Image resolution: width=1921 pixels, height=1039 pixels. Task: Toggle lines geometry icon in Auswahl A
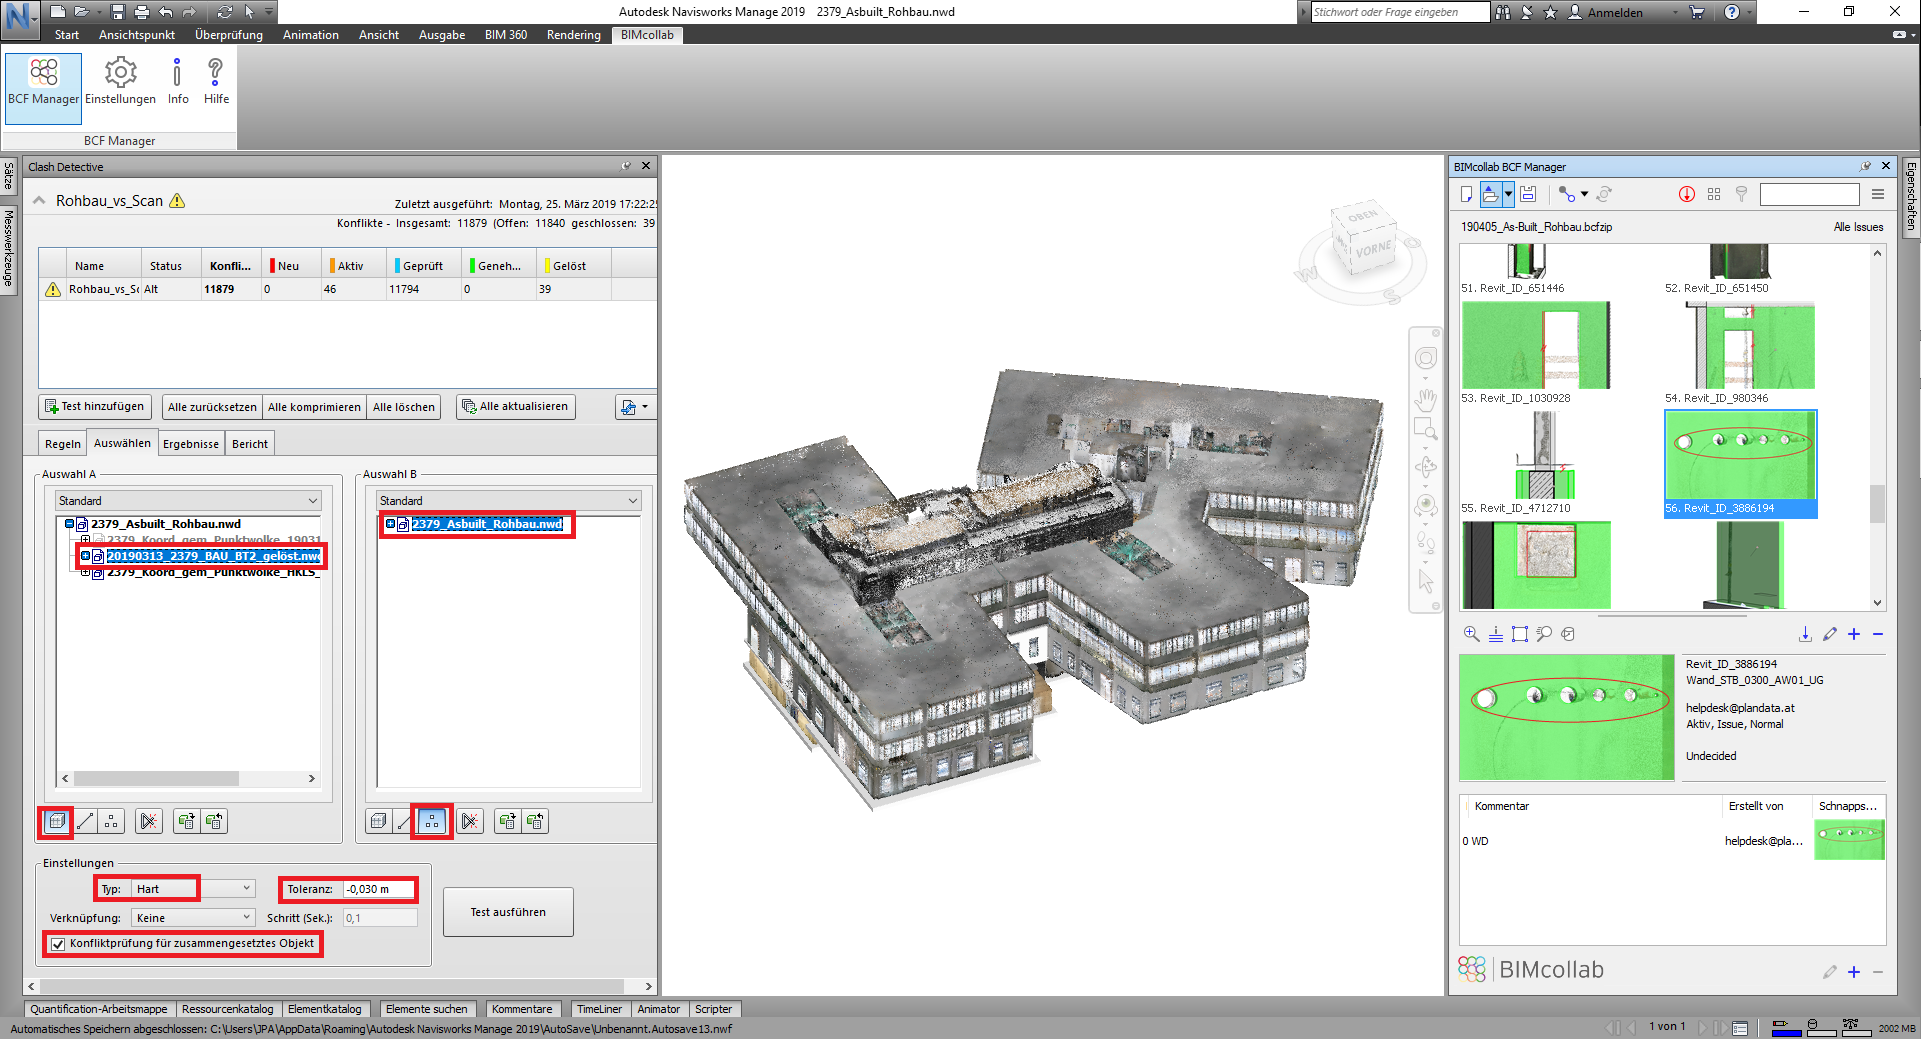coord(85,821)
